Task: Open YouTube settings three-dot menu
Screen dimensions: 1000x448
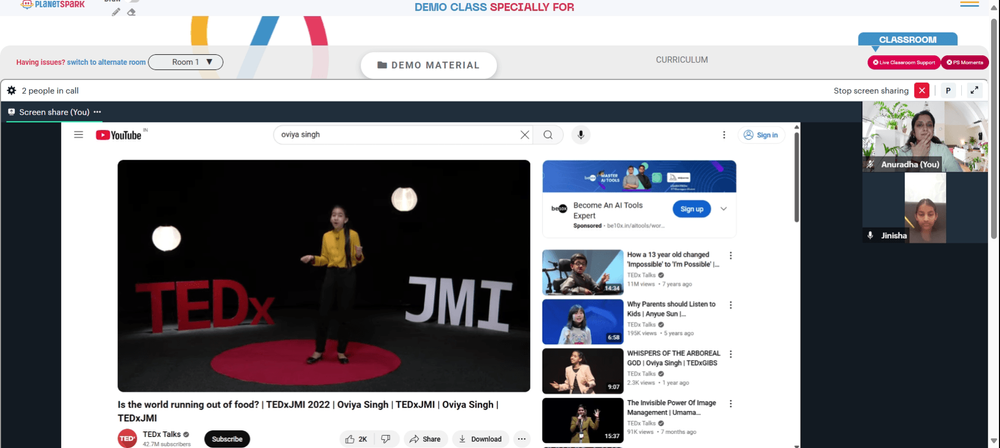Action: coord(724,135)
